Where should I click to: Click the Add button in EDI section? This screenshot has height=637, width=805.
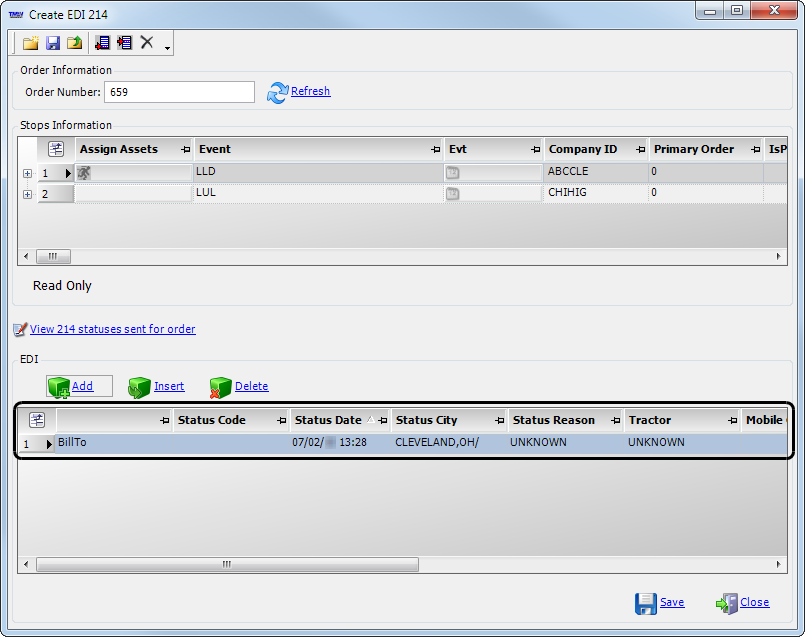80,386
